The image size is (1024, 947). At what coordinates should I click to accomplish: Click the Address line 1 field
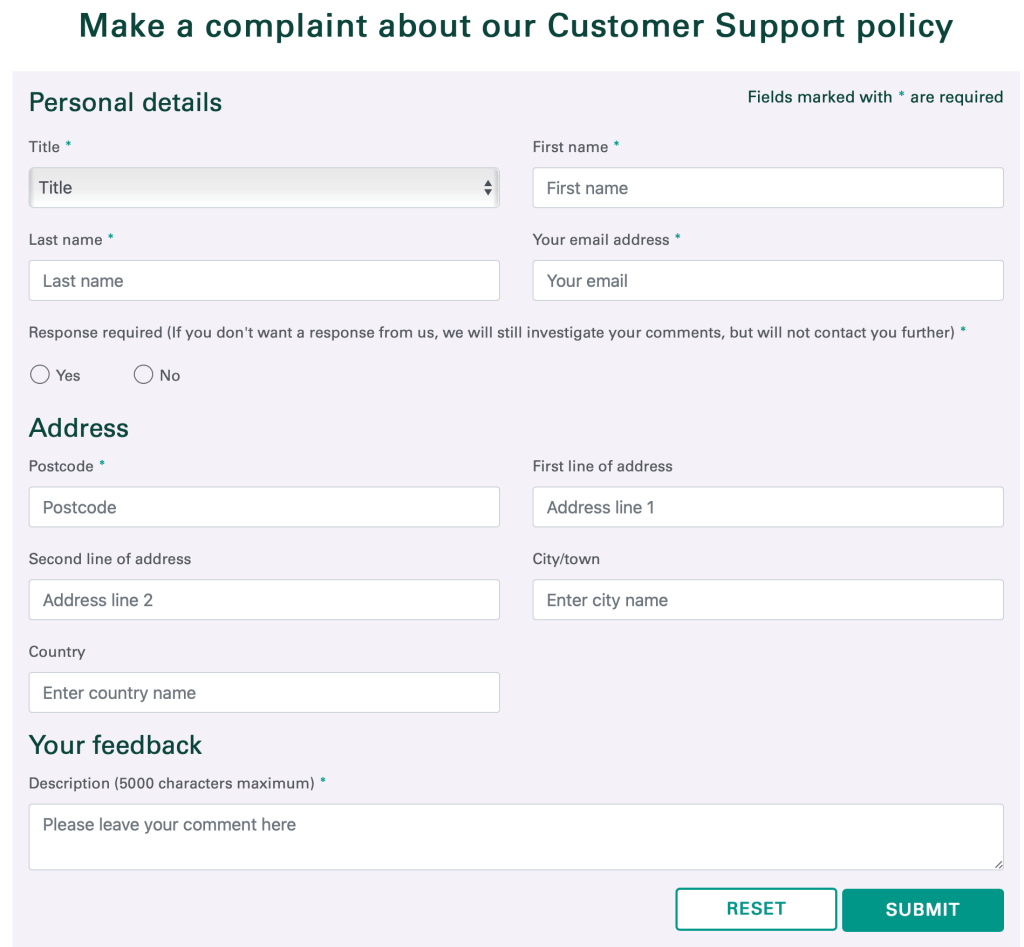coord(767,507)
